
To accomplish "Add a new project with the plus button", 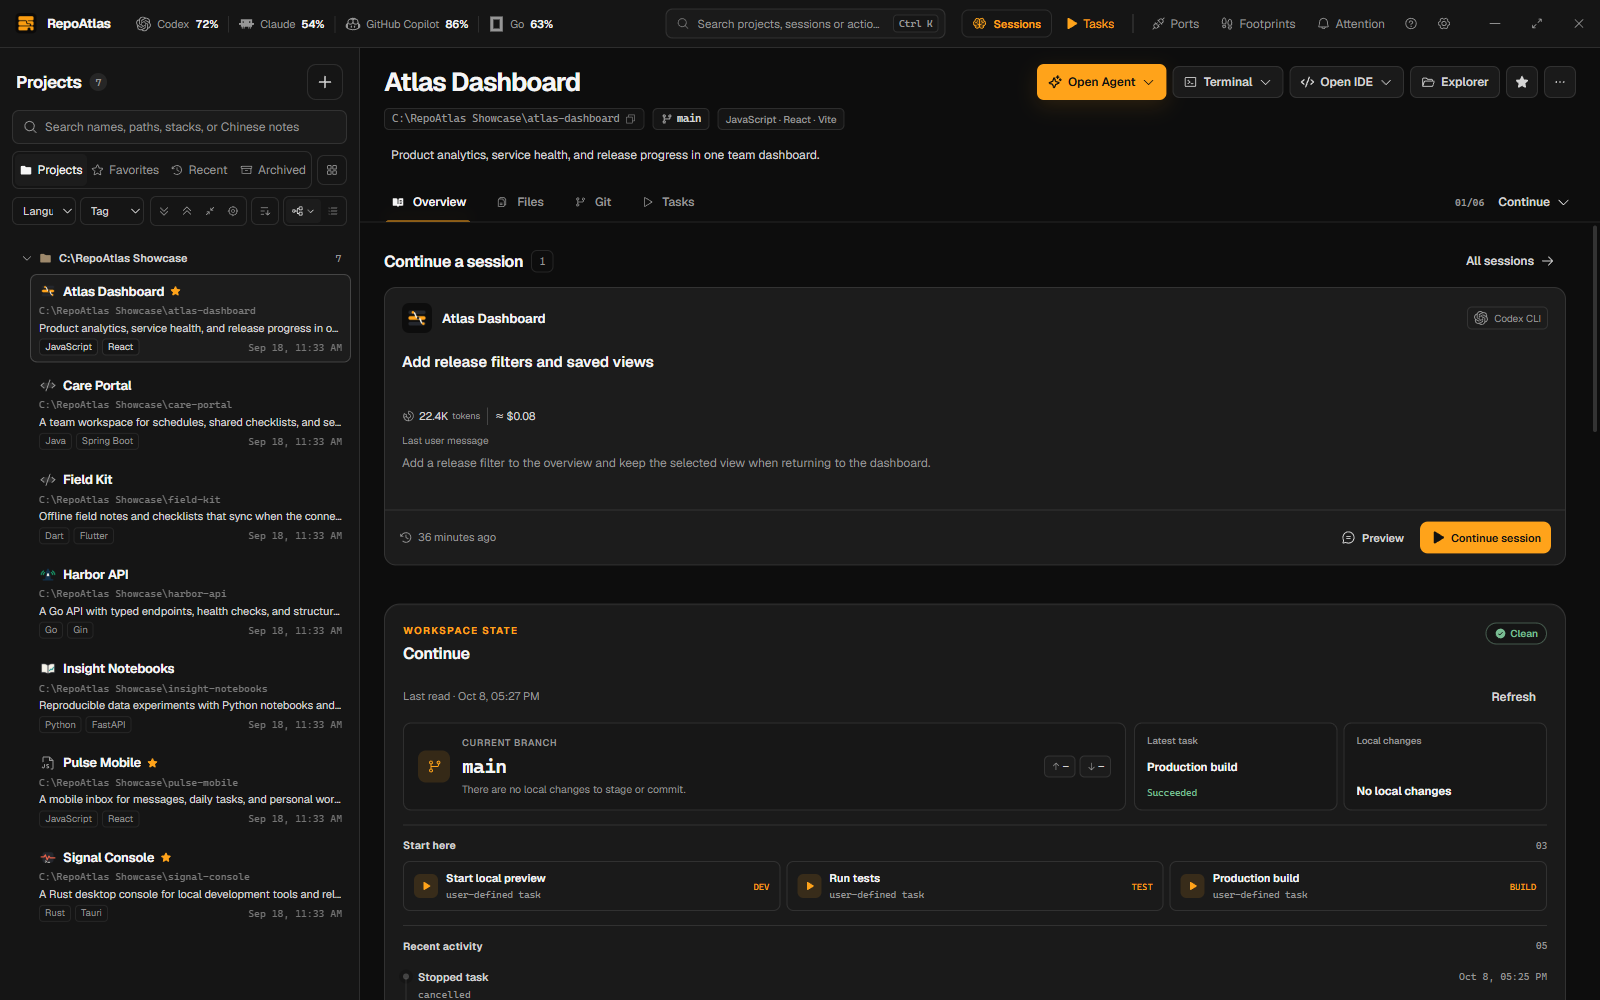I will 325,82.
